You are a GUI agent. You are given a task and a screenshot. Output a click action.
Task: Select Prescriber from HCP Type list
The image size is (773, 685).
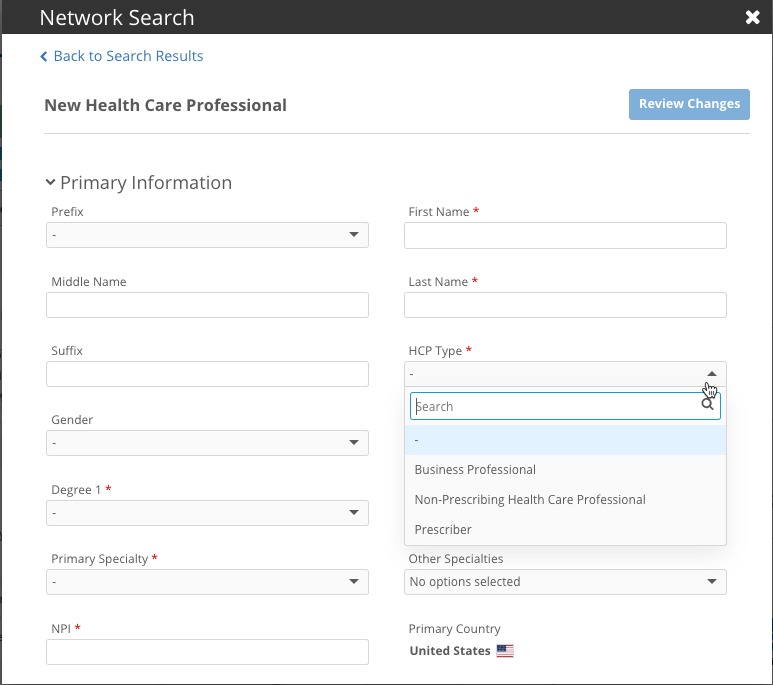click(x=443, y=530)
